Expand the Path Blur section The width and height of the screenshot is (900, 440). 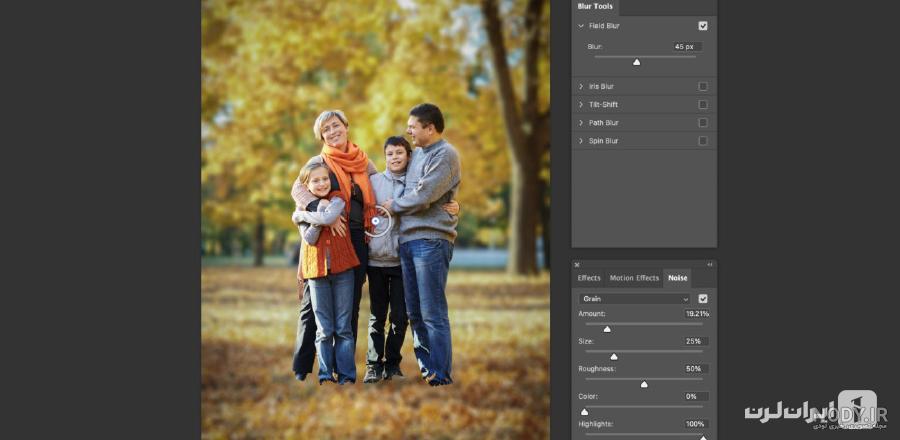coord(581,123)
